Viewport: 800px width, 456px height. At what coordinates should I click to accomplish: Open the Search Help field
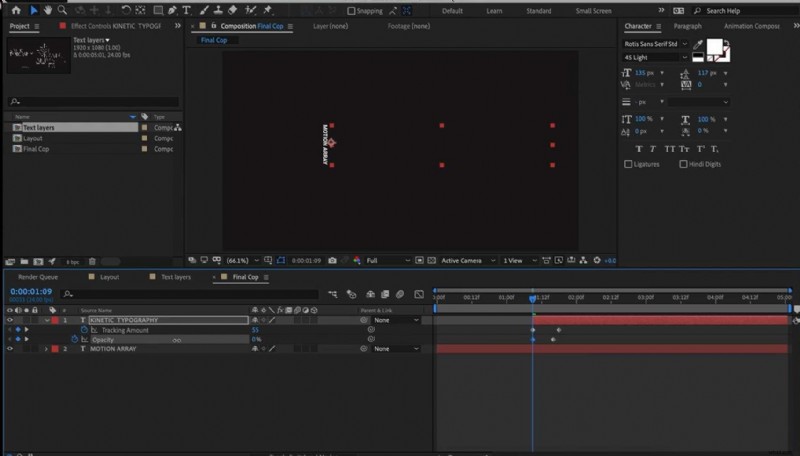(745, 11)
